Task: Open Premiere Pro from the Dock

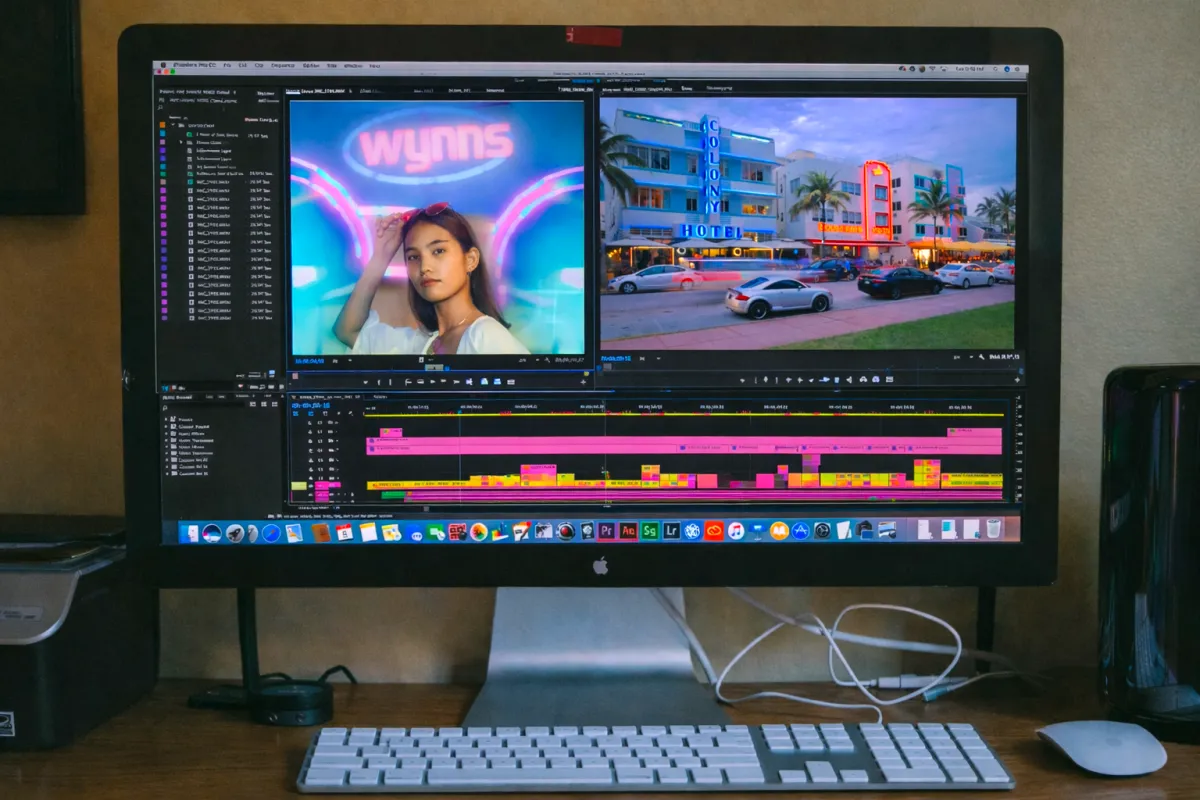Action: tap(607, 531)
